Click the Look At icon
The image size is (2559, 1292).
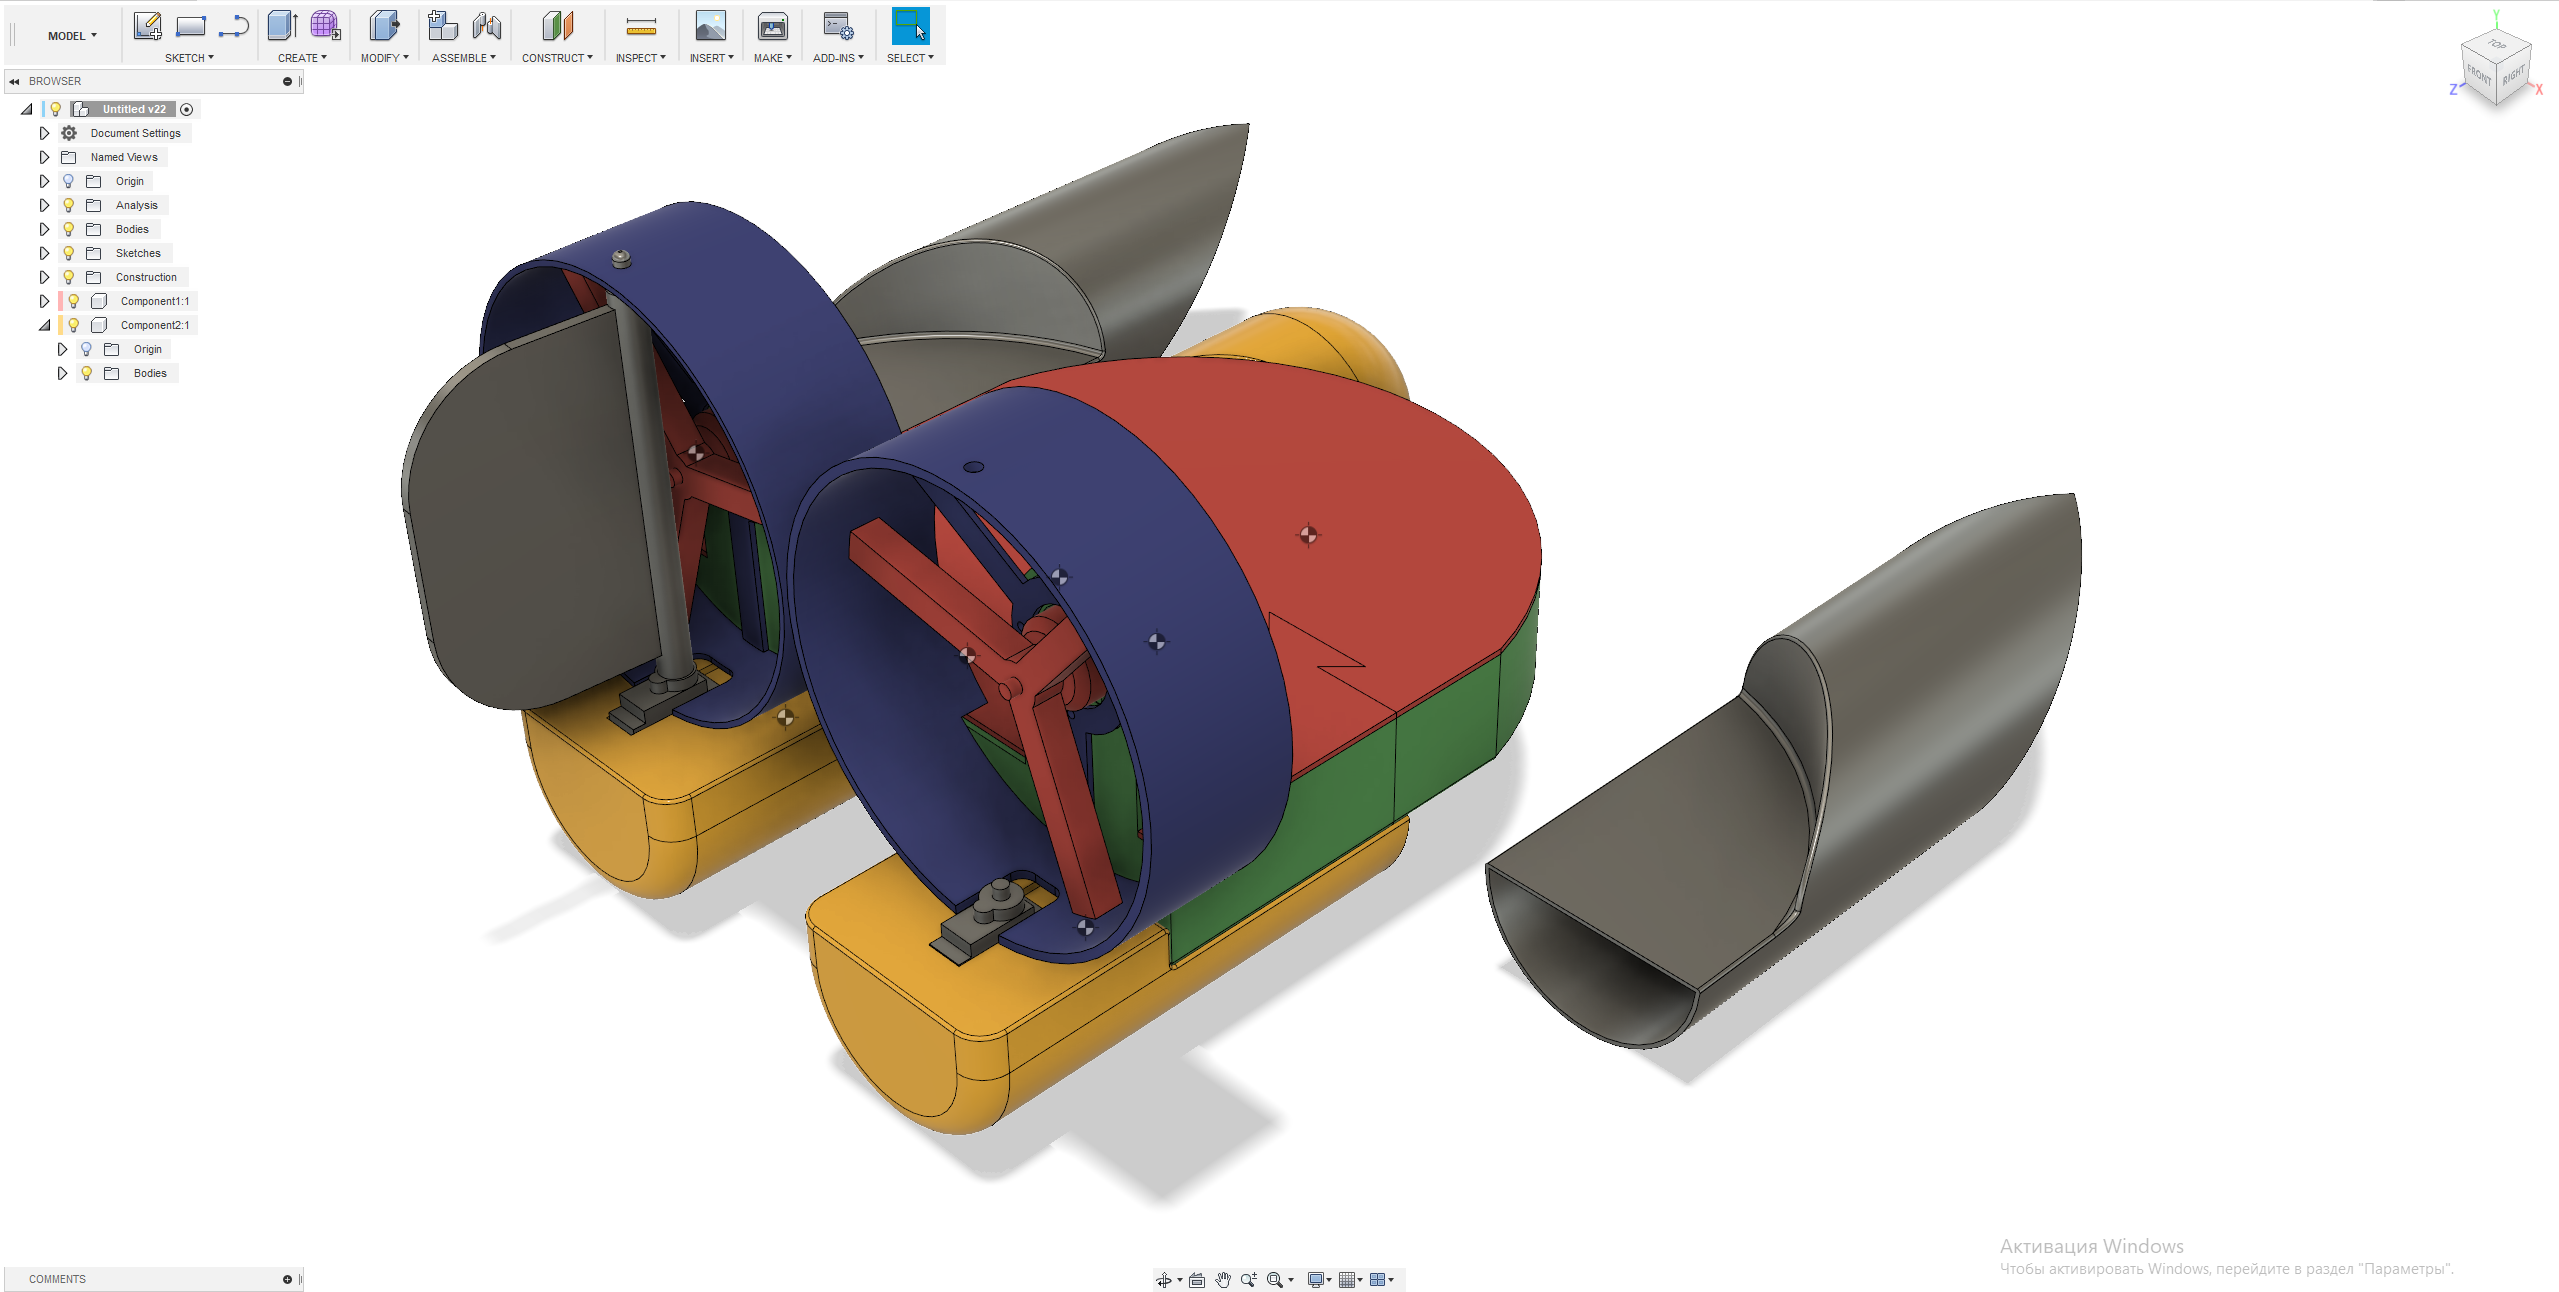(1197, 1280)
